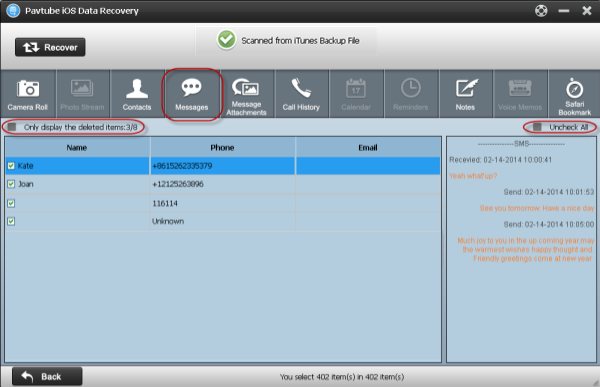Image resolution: width=600 pixels, height=387 pixels.
Task: Close the Pavtube window
Action: (x=587, y=11)
